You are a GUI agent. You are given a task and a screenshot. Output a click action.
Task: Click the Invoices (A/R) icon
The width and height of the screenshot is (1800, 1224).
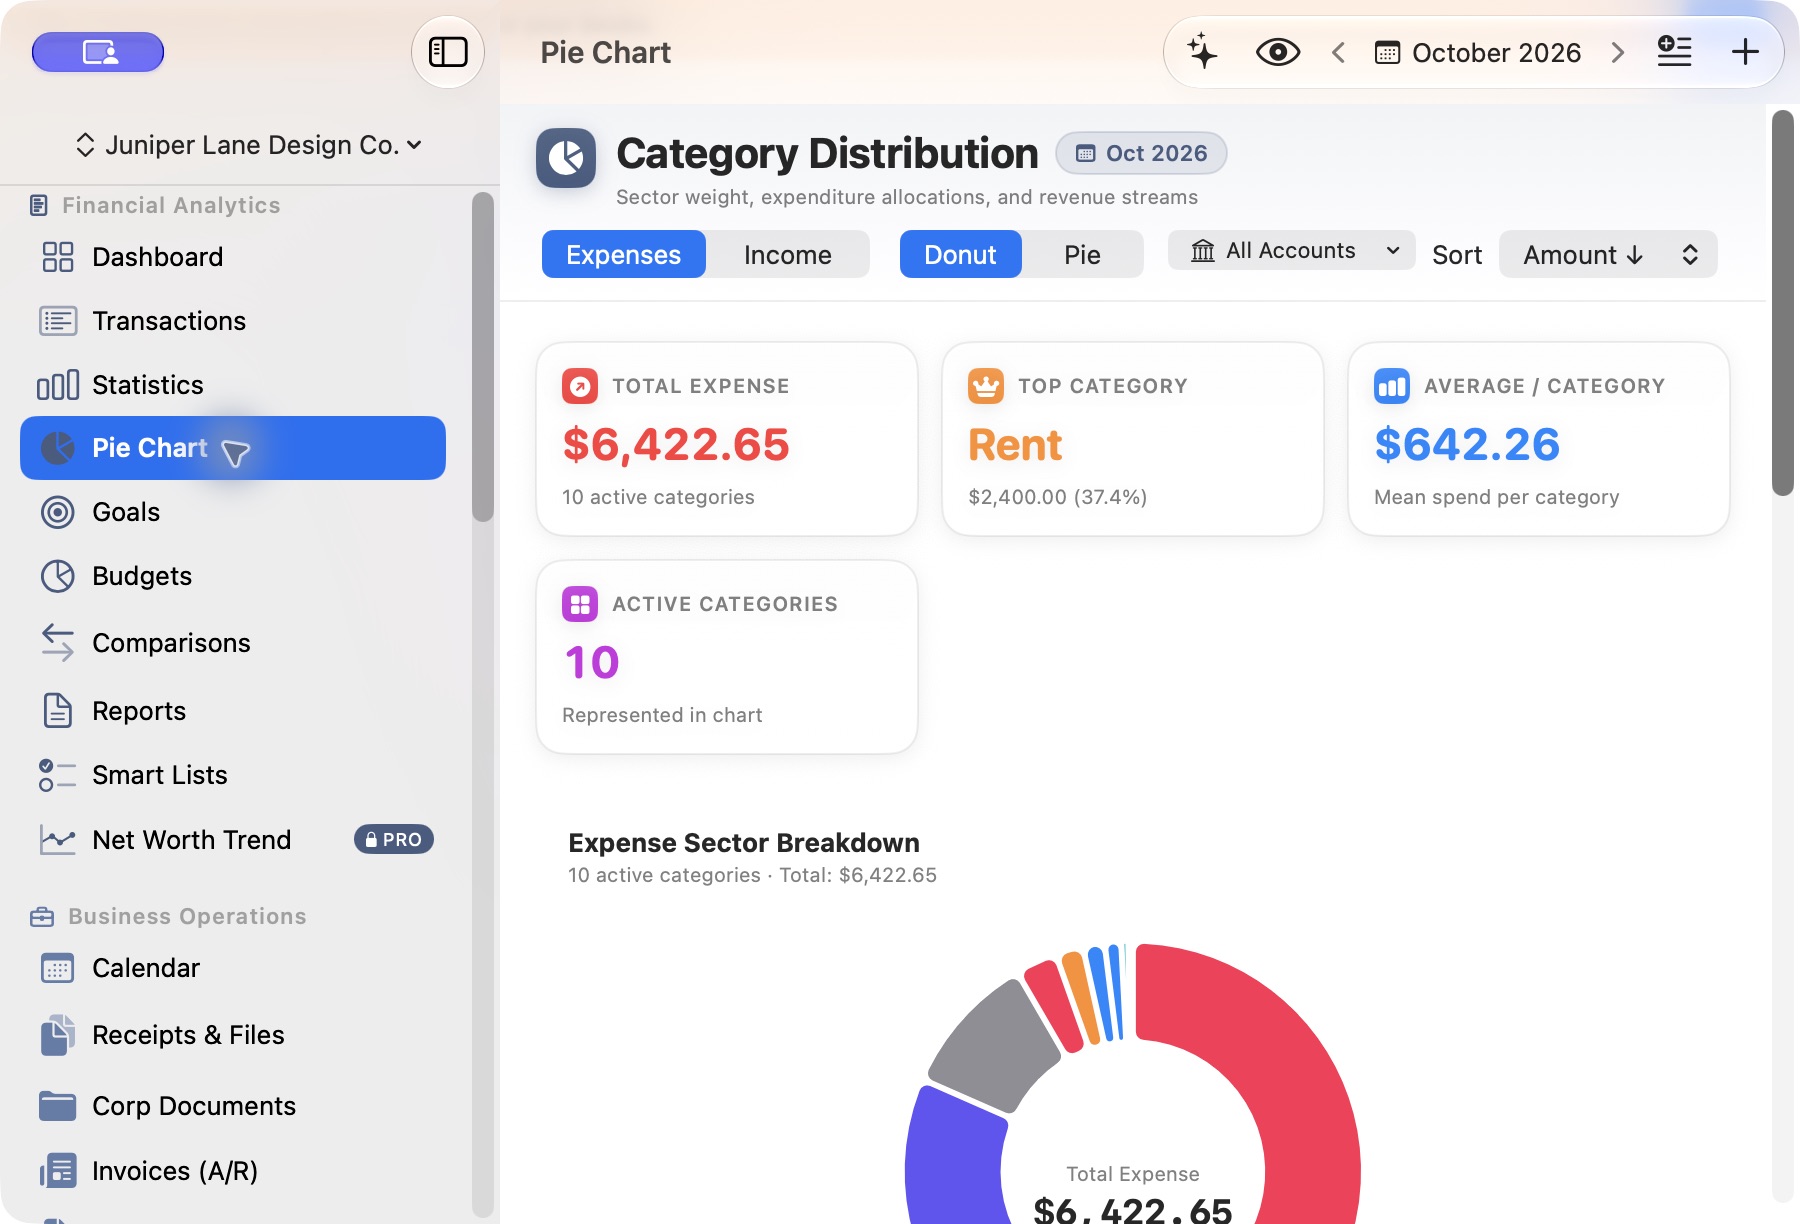(57, 1170)
